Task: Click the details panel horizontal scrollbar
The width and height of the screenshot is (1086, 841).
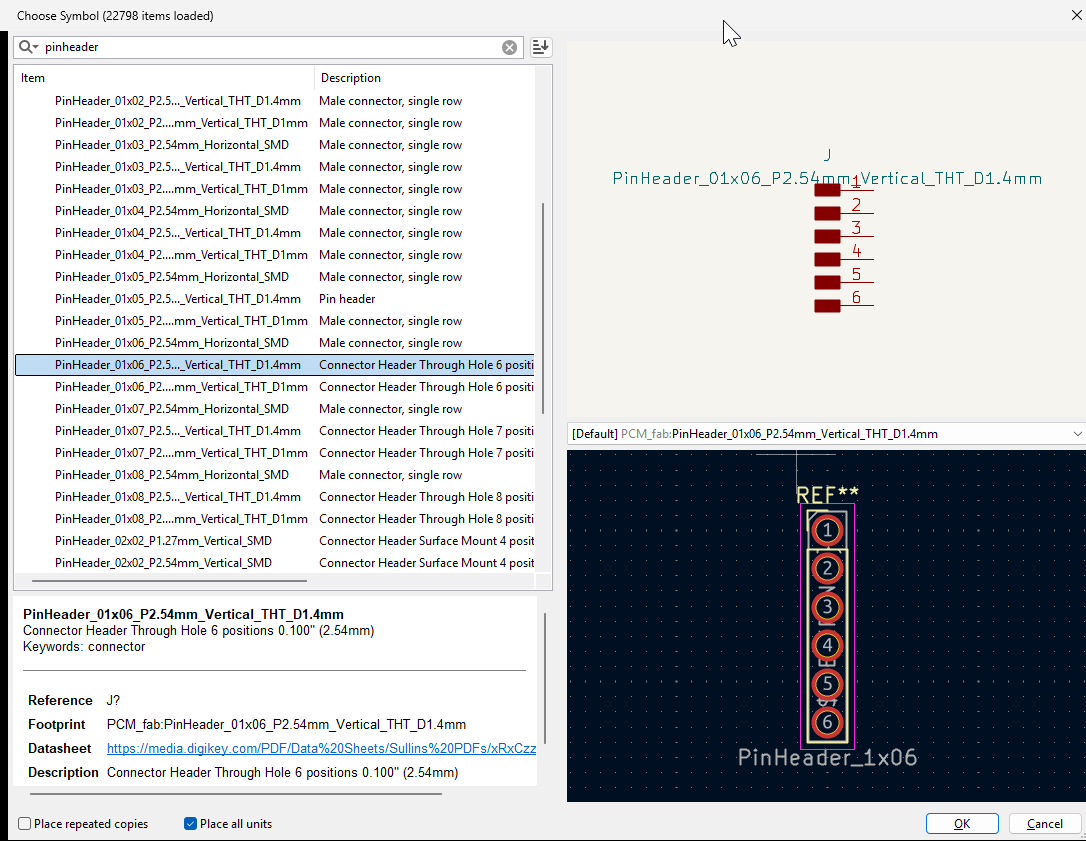Action: click(235, 793)
